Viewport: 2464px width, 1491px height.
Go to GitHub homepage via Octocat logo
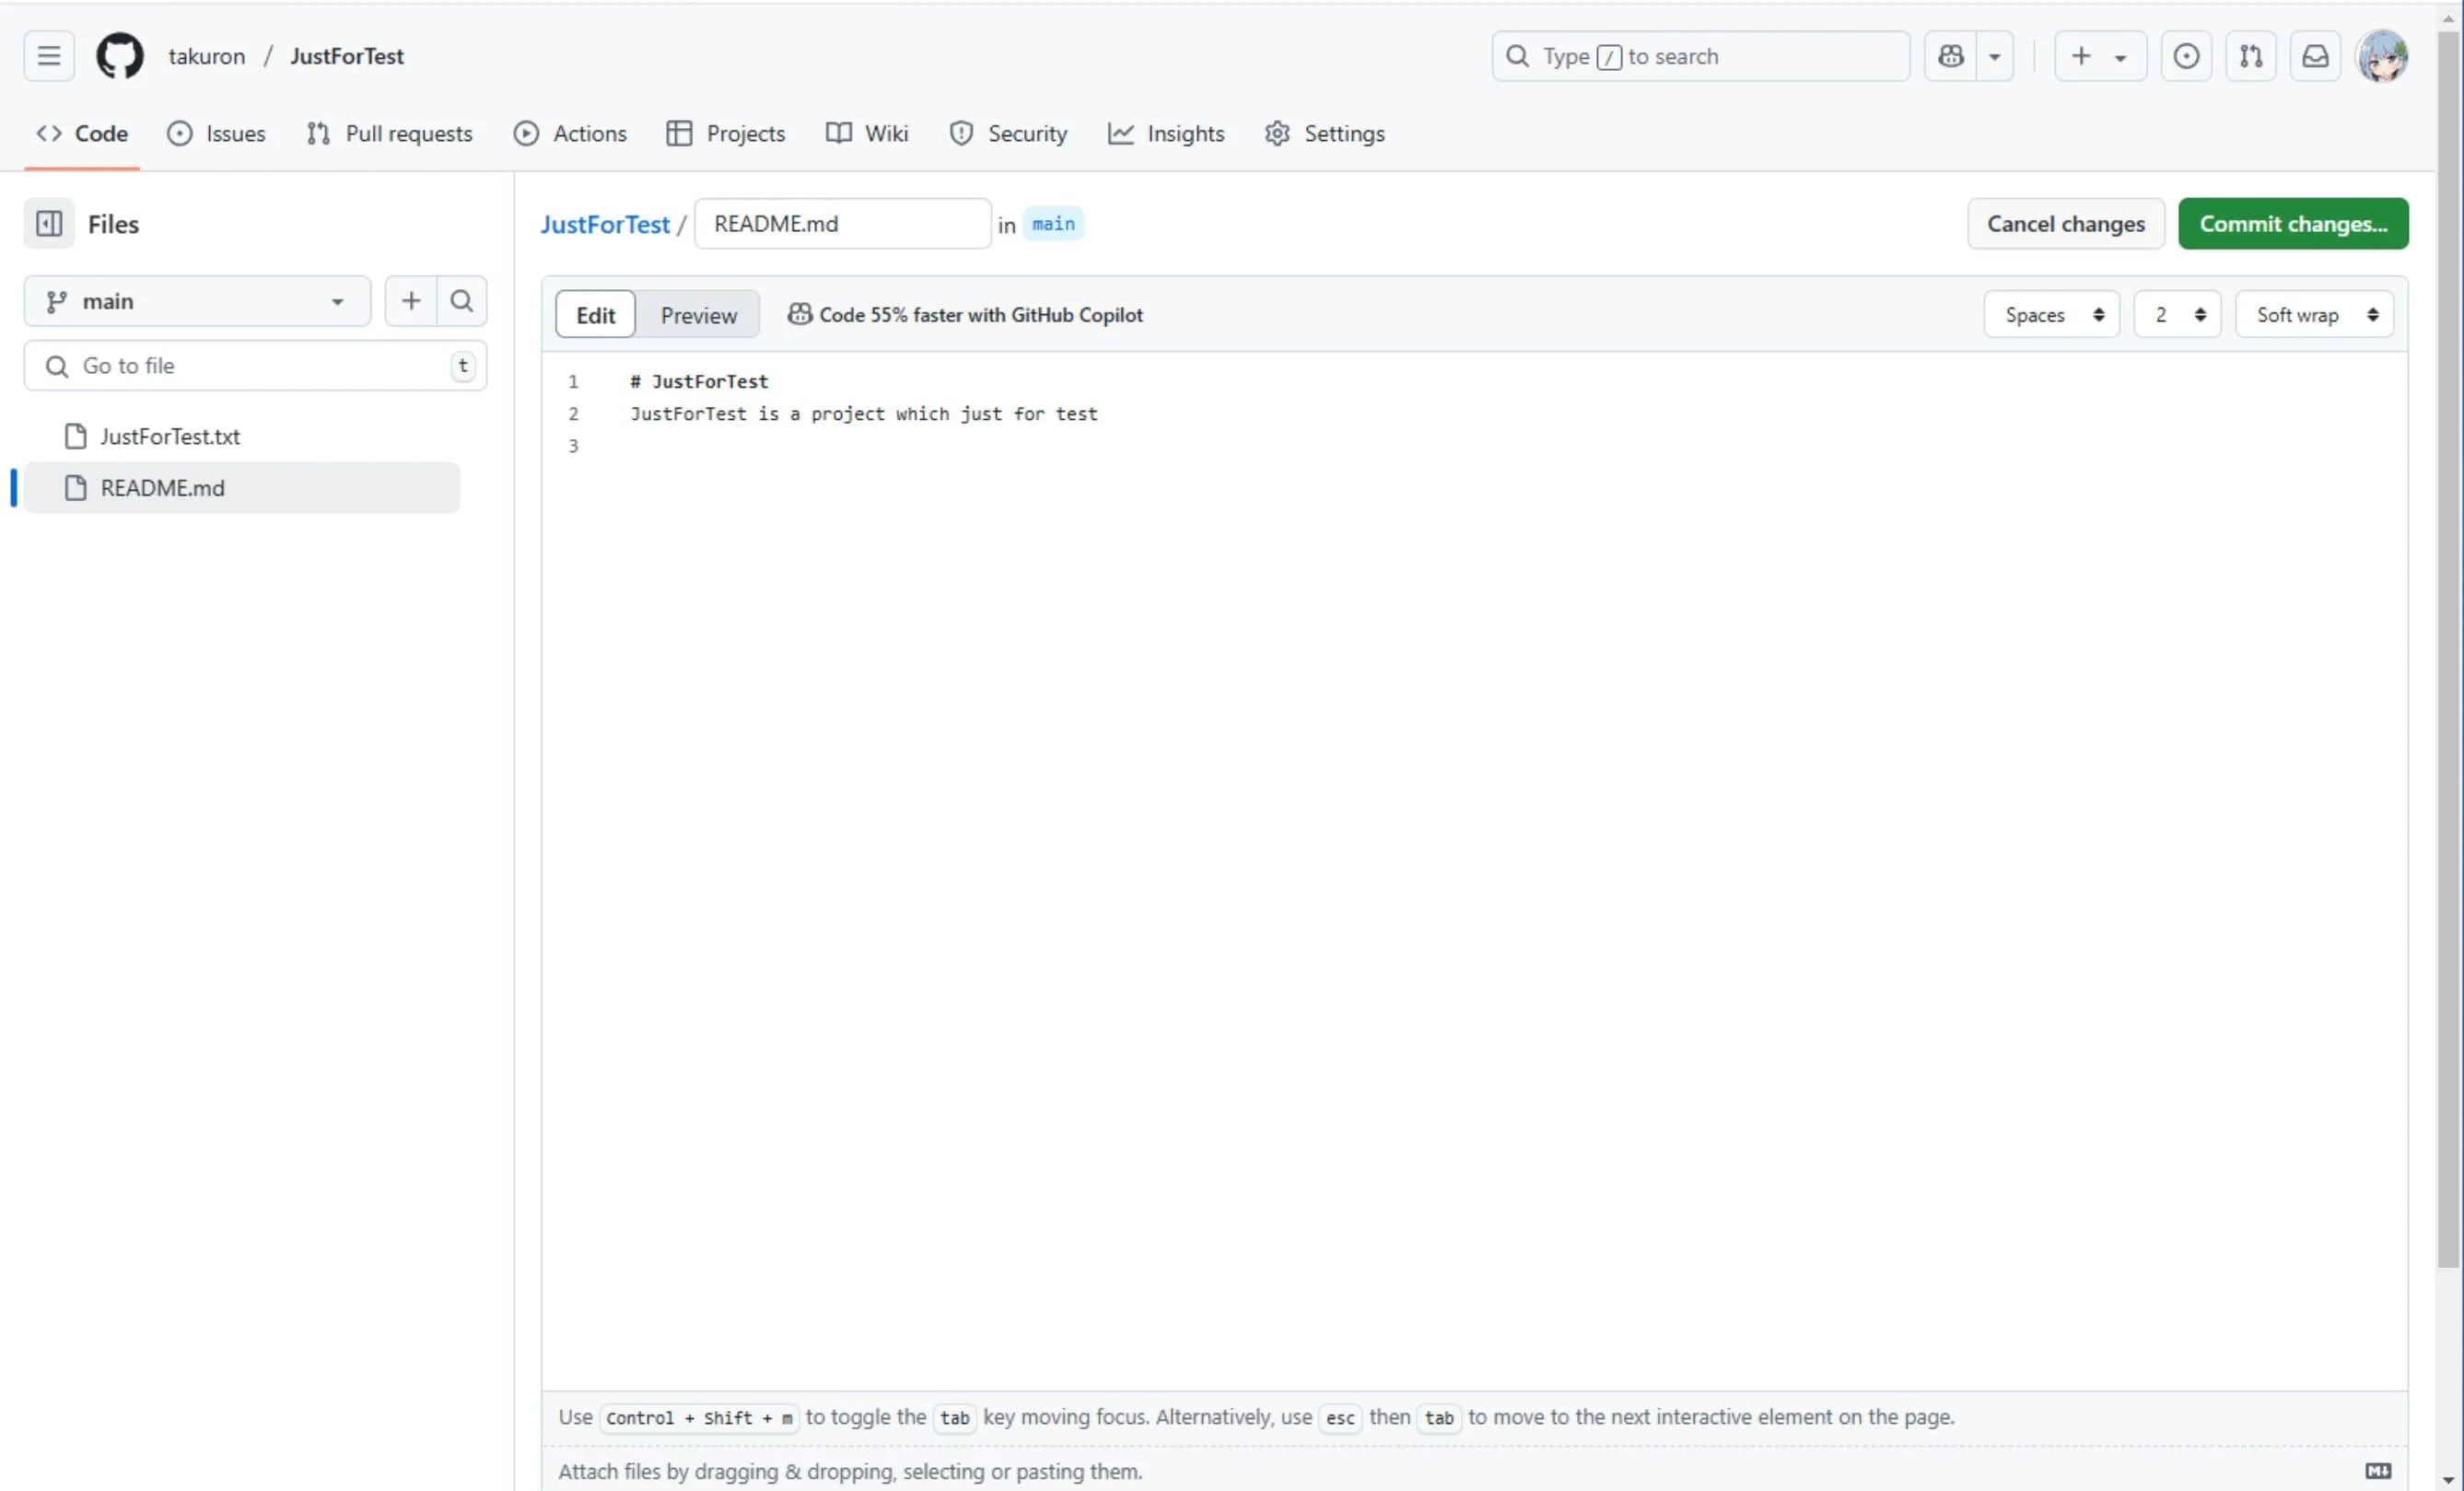point(120,56)
